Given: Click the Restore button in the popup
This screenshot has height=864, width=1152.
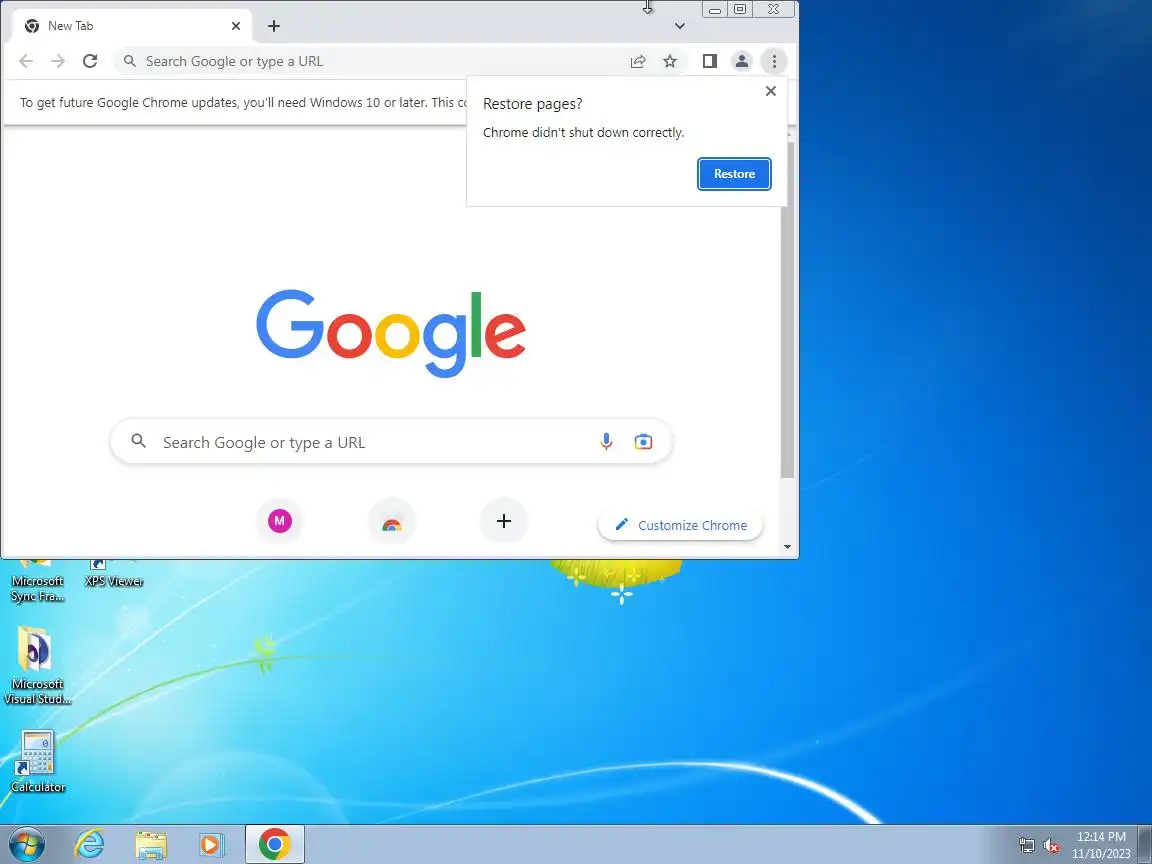Looking at the screenshot, I should (x=734, y=174).
